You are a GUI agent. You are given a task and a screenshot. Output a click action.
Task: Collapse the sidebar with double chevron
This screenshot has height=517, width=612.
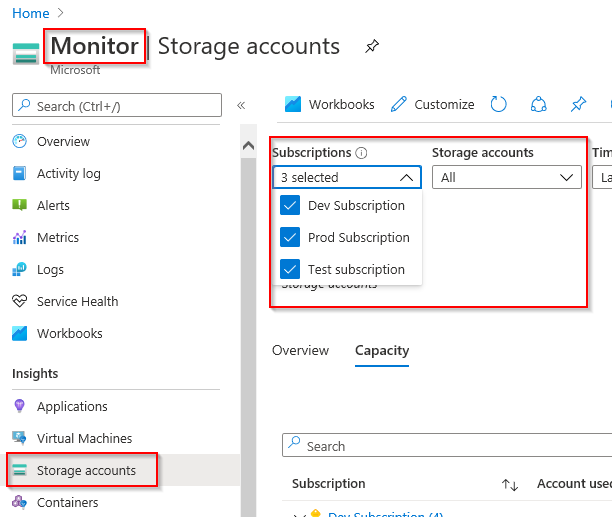pos(241,105)
